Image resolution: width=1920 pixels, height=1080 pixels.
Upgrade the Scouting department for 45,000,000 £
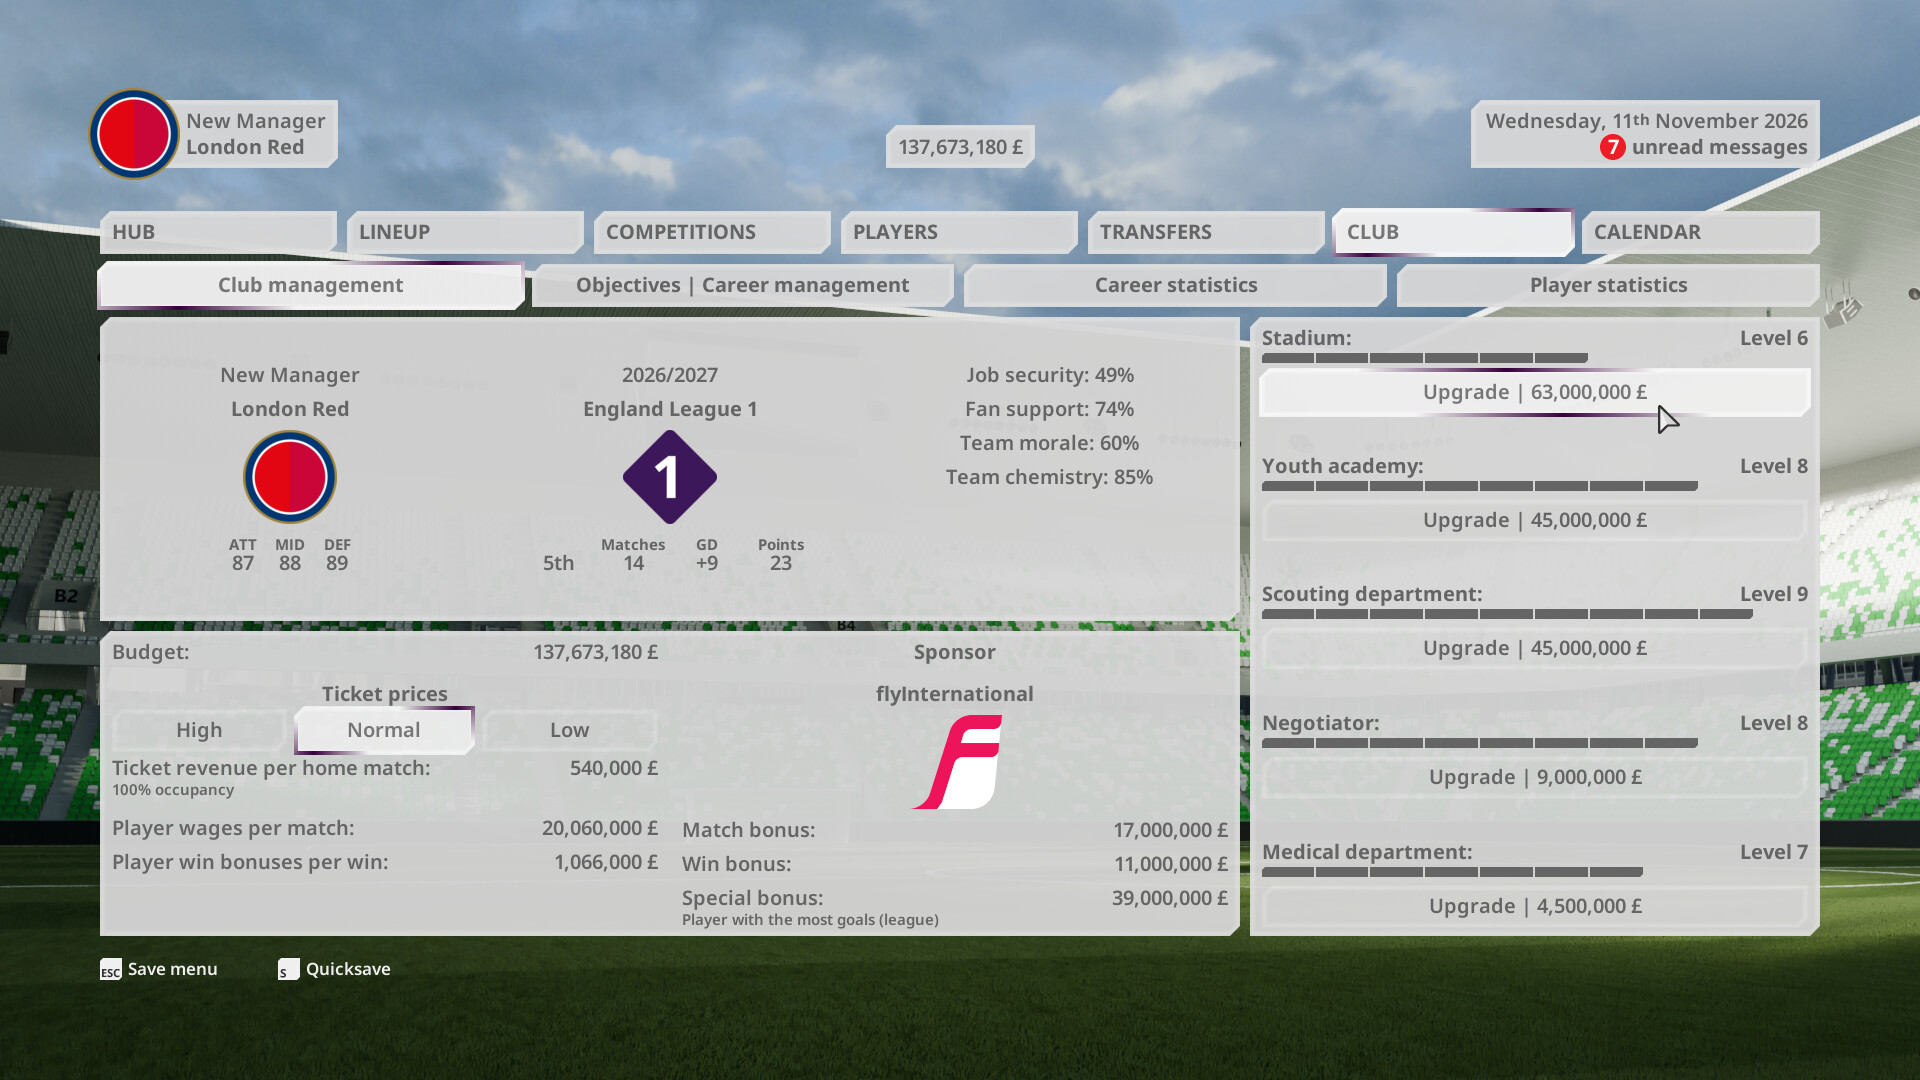pos(1535,648)
